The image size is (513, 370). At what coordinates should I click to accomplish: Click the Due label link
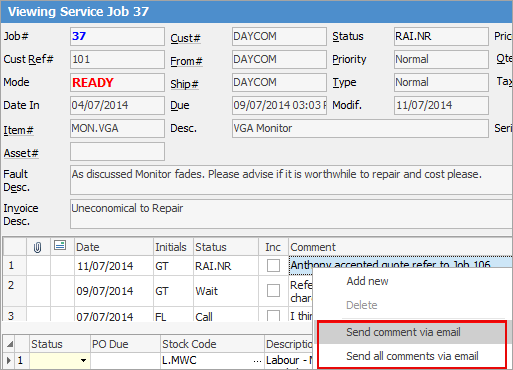[x=180, y=105]
